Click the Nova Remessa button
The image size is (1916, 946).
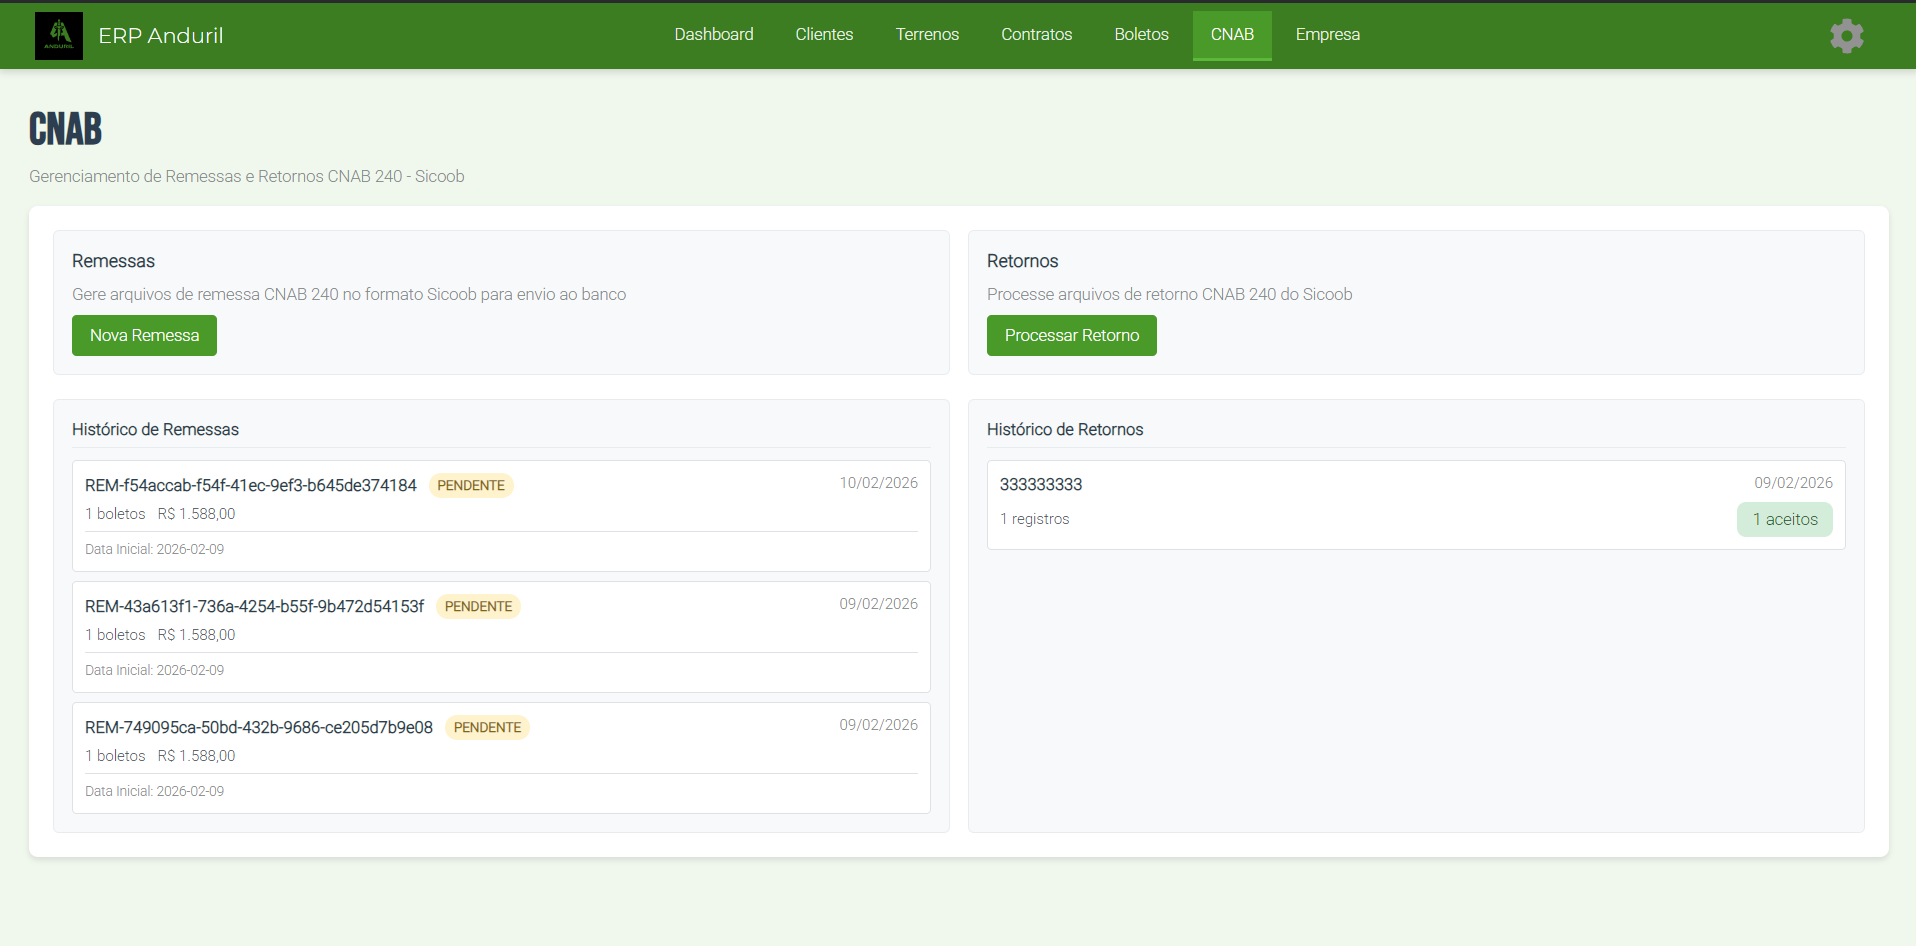tap(144, 336)
